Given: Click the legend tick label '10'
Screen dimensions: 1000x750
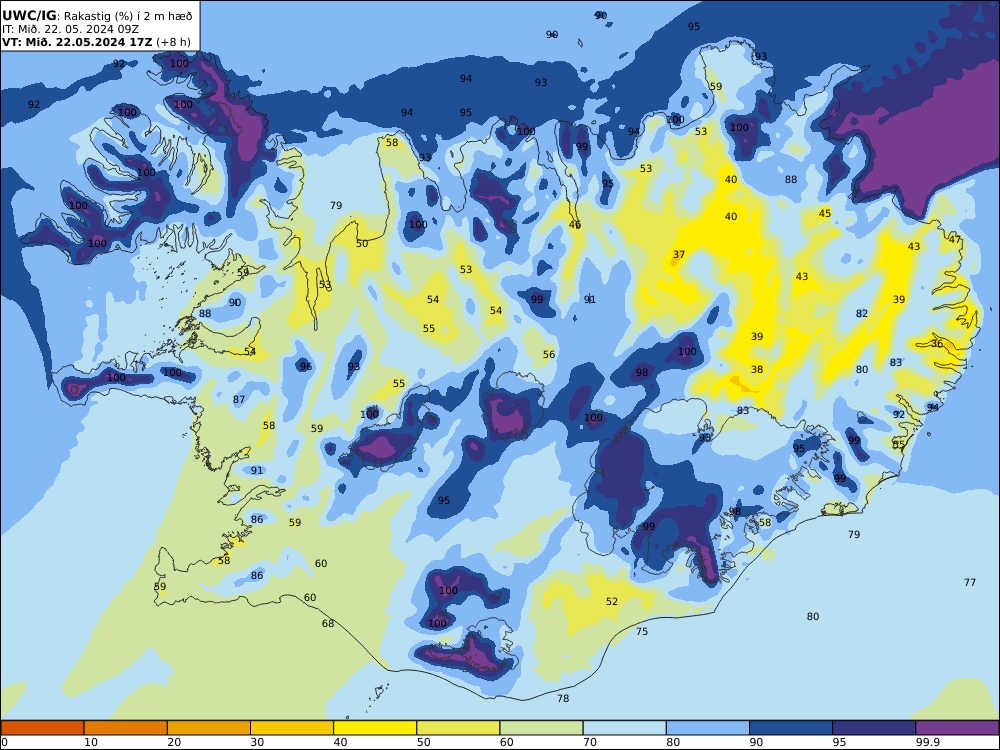Looking at the screenshot, I should (91, 742).
